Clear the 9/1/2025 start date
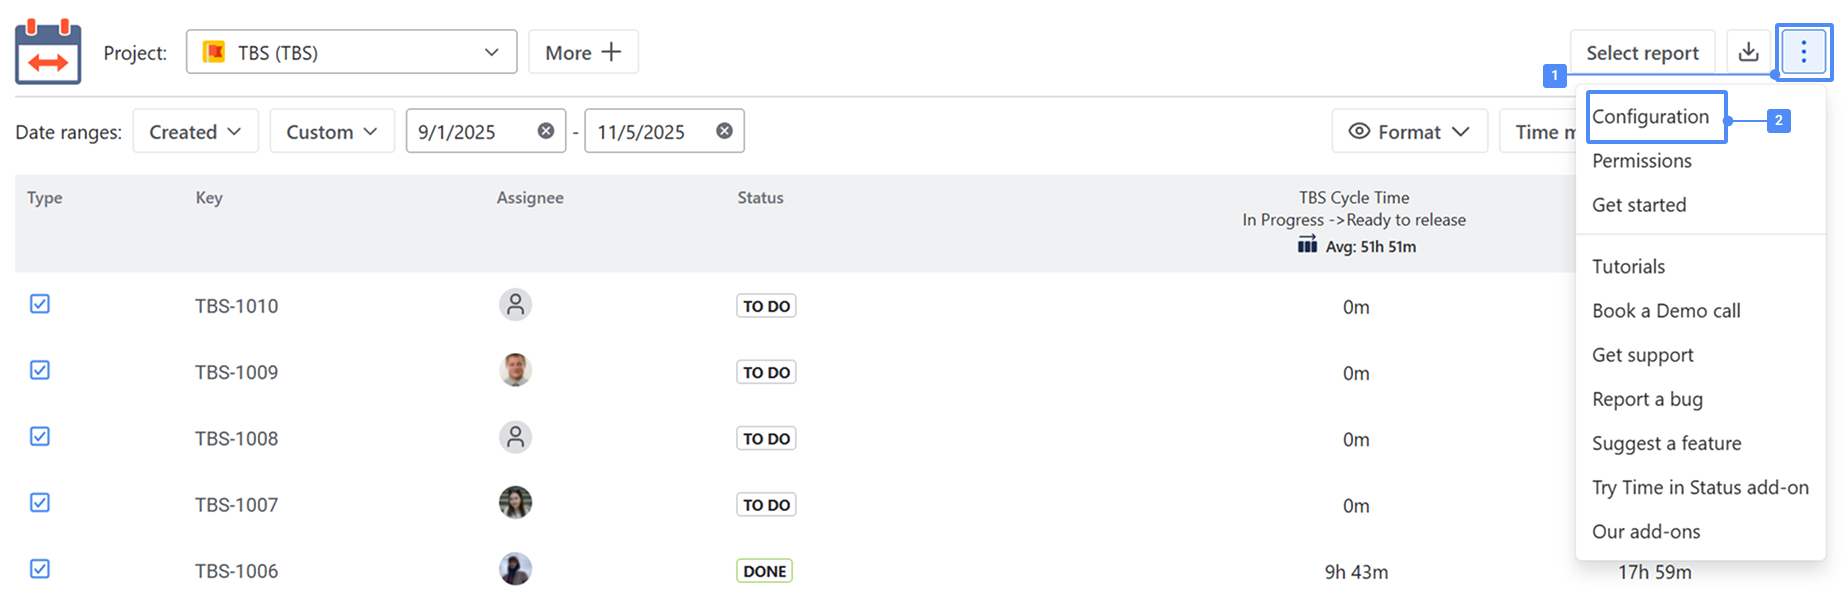The image size is (1842, 600). (x=546, y=131)
